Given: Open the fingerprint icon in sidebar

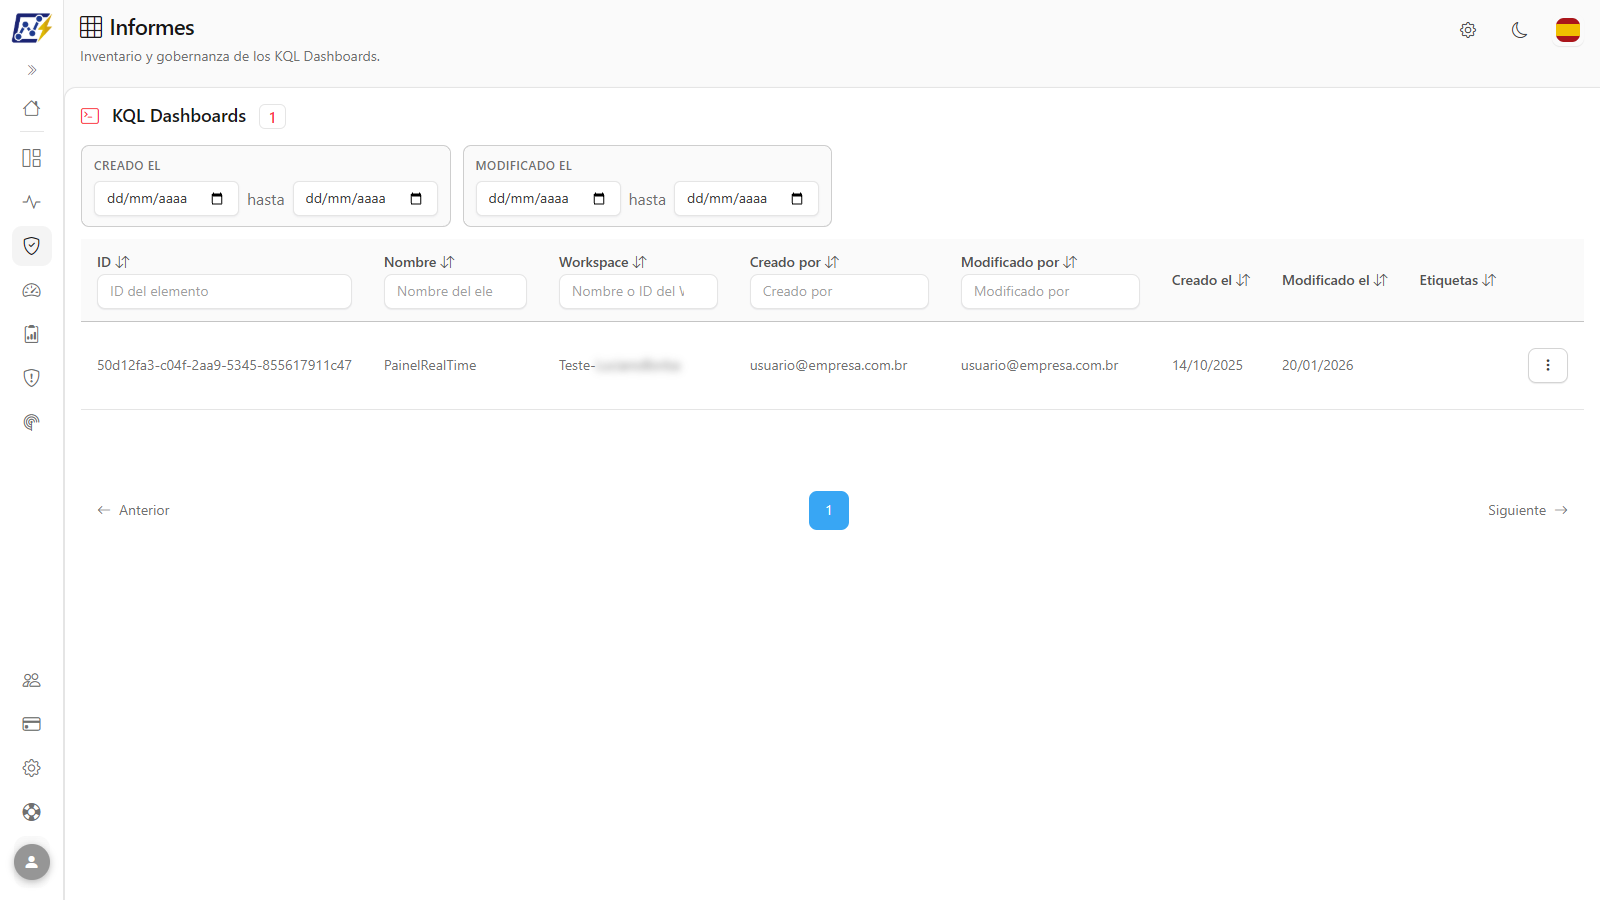Looking at the screenshot, I should pos(32,422).
